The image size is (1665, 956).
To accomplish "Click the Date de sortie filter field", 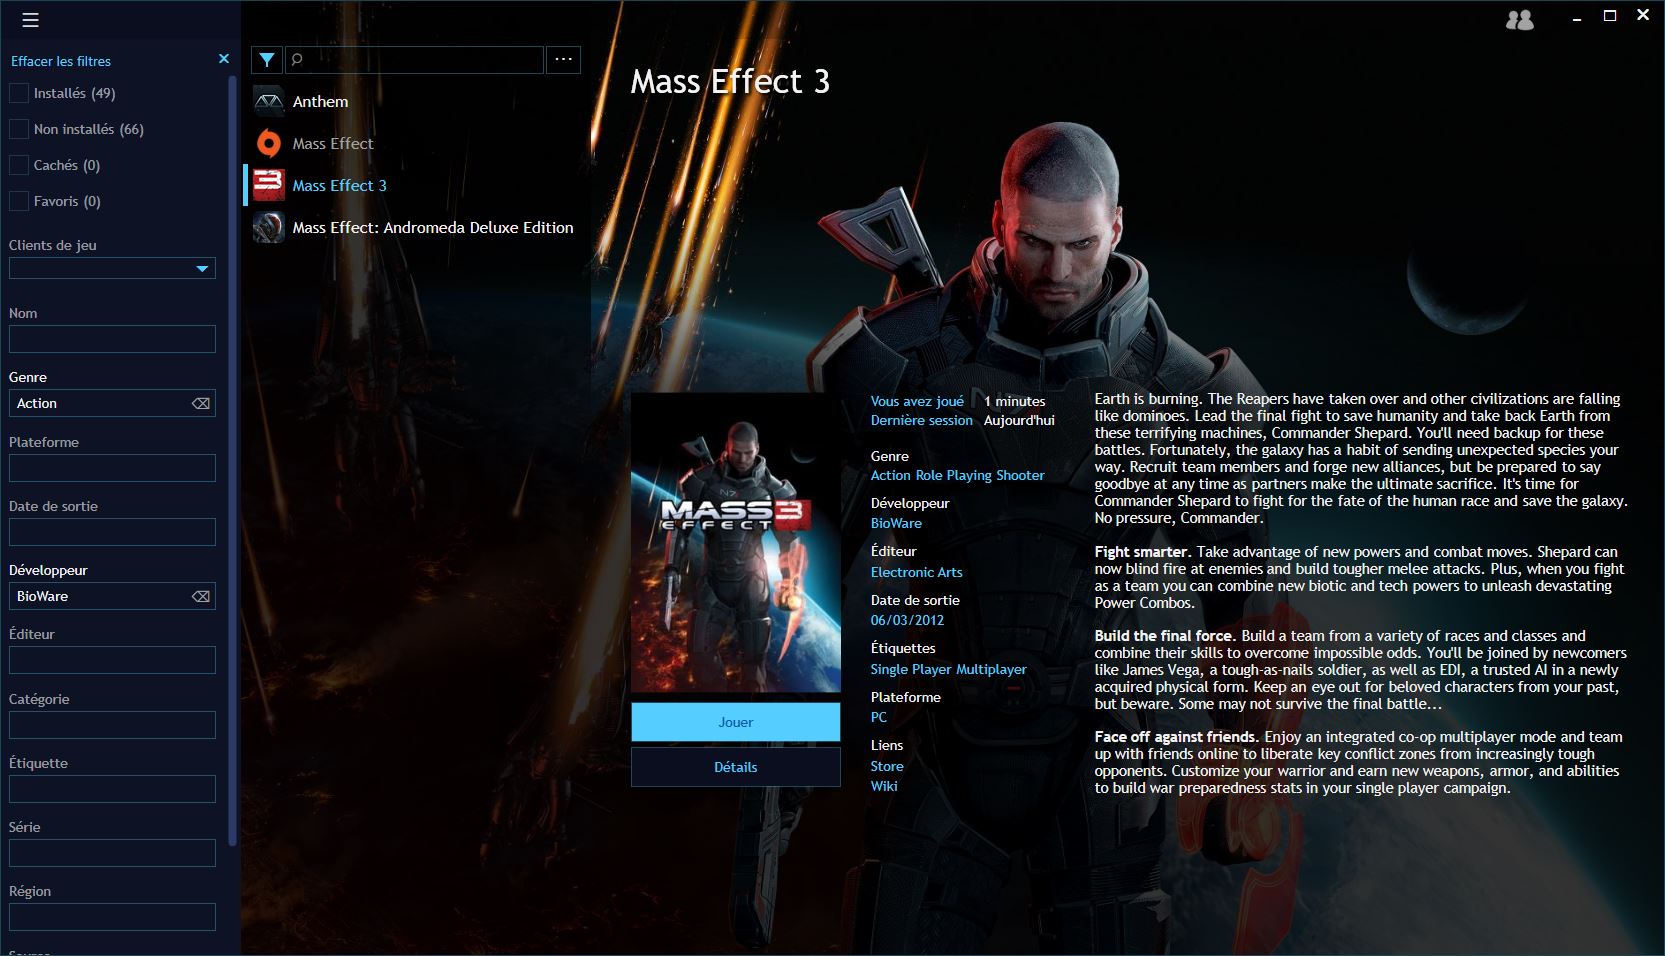I will (112, 532).
